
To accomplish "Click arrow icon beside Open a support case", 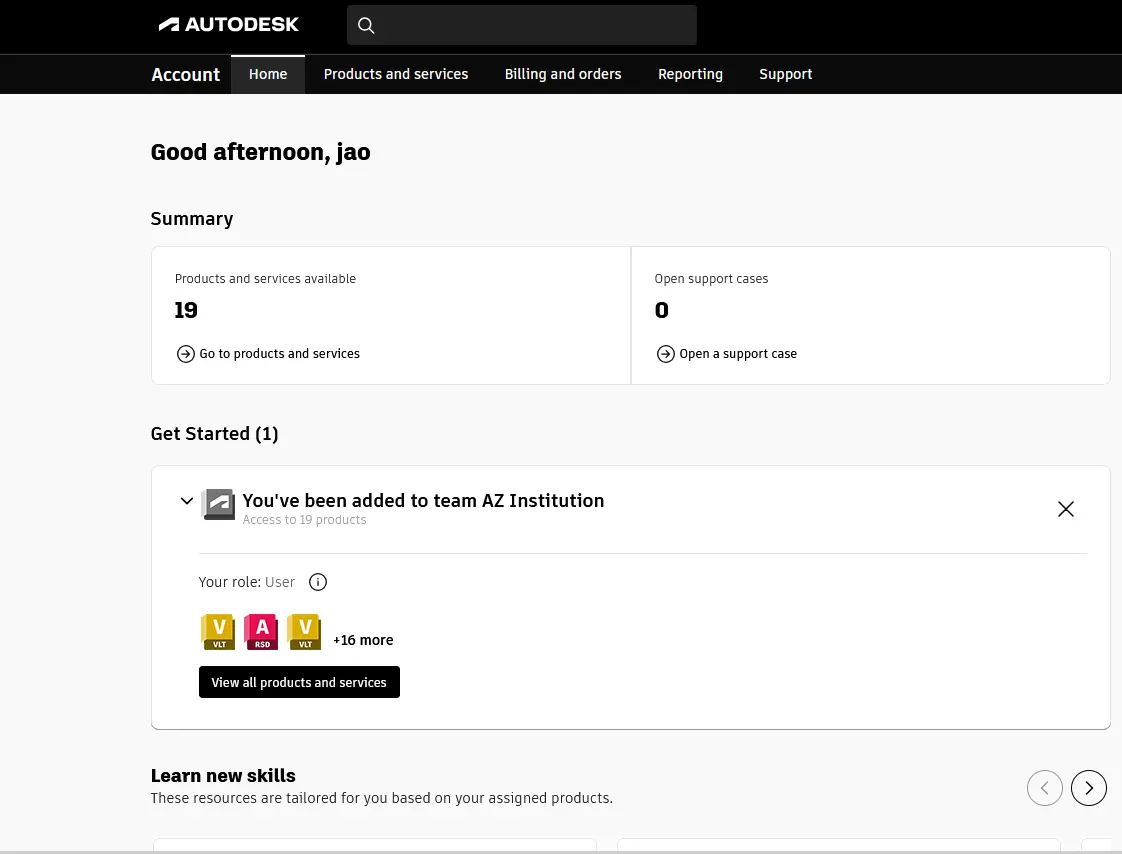I will tap(665, 354).
